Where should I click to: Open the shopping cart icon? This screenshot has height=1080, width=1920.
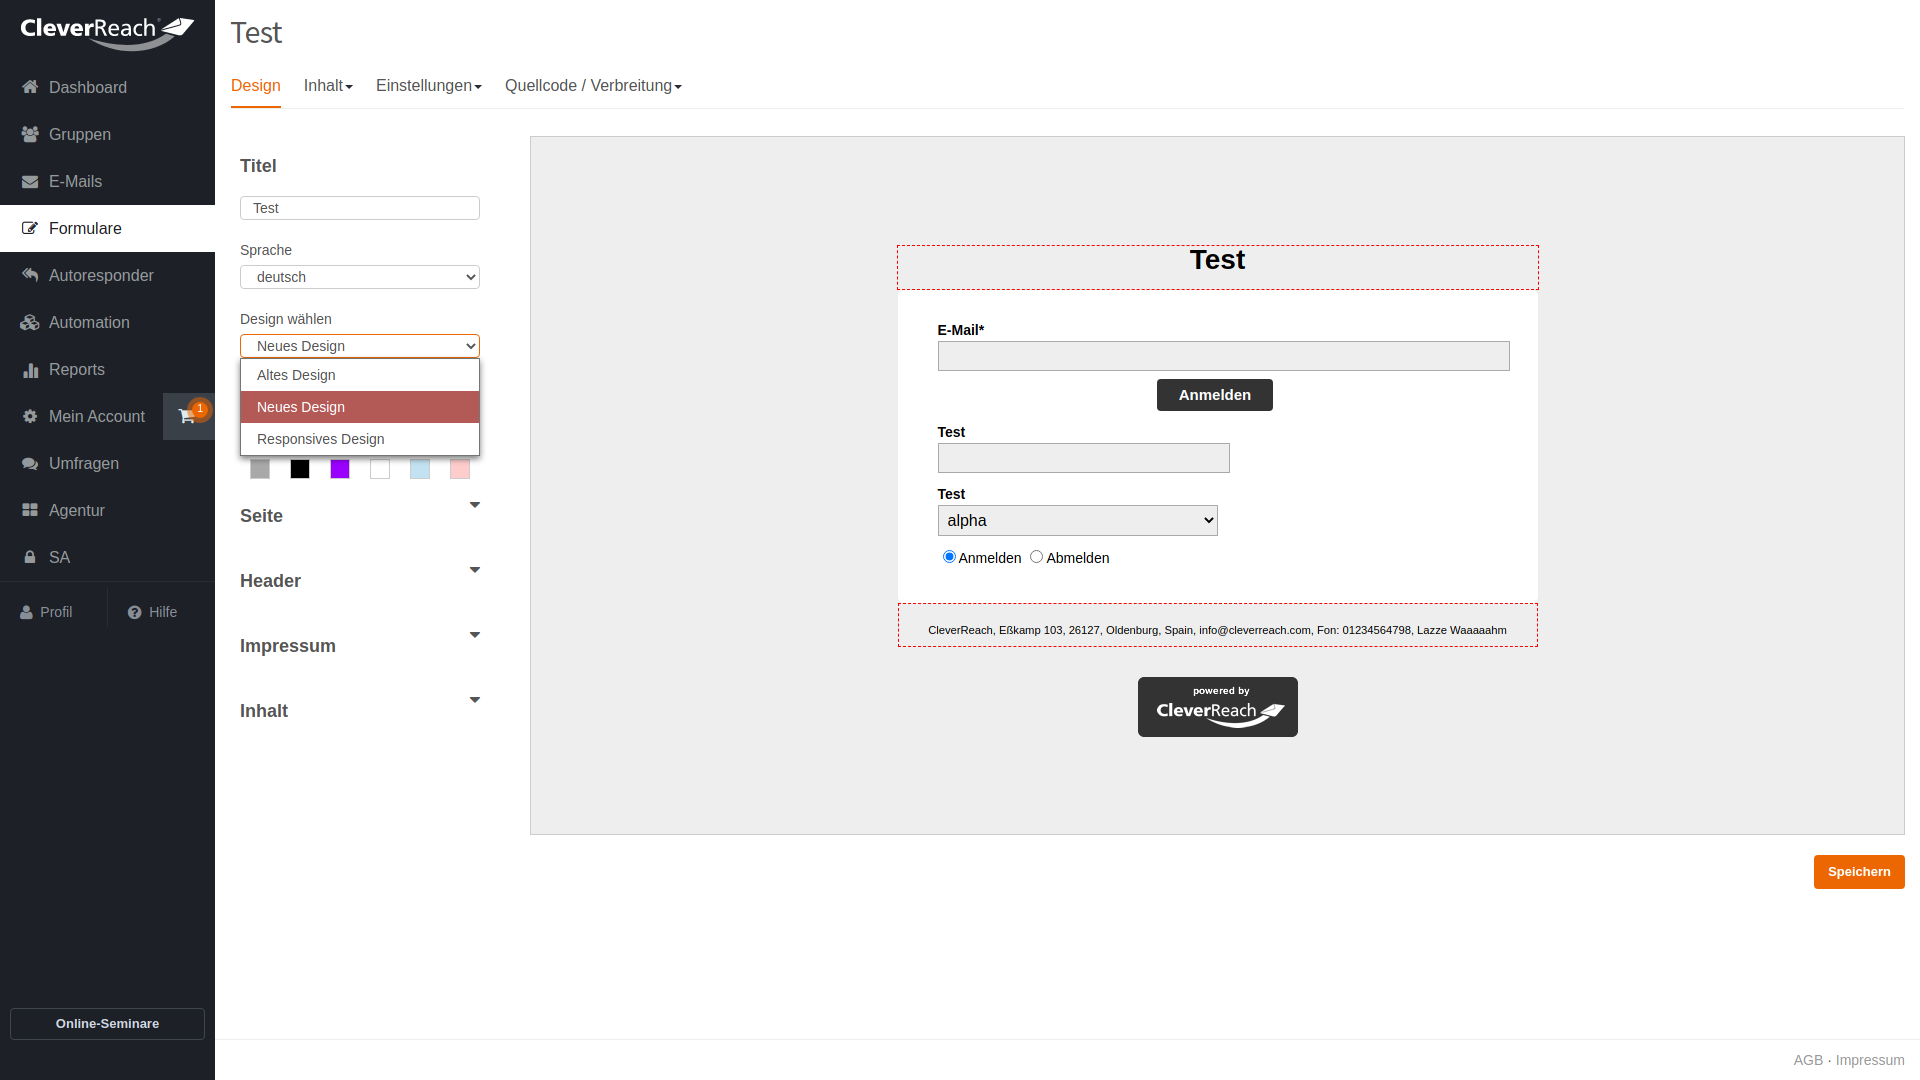187,416
